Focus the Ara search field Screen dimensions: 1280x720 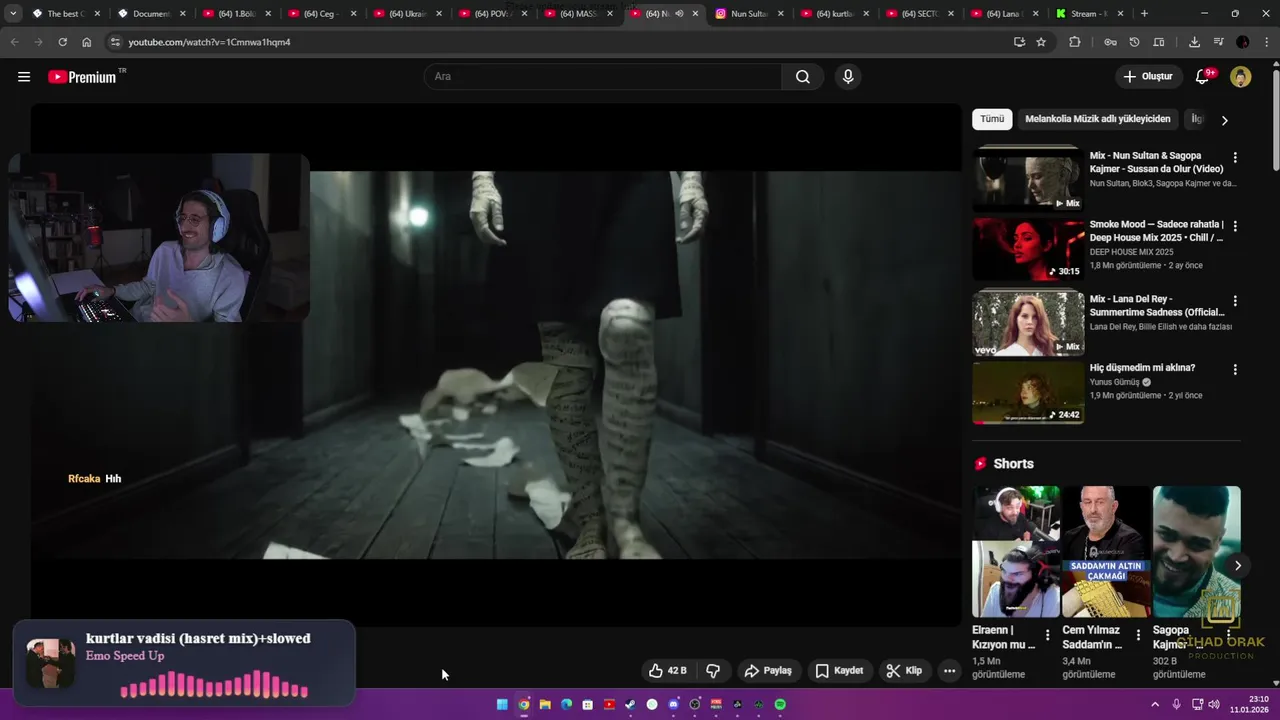[603, 77]
